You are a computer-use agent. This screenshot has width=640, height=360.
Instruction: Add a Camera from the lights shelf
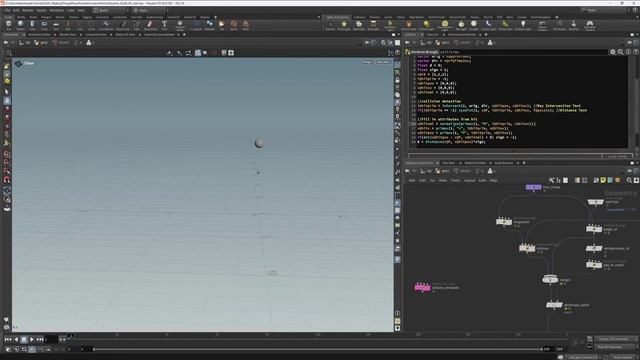pyautogui.click(x=330, y=25)
